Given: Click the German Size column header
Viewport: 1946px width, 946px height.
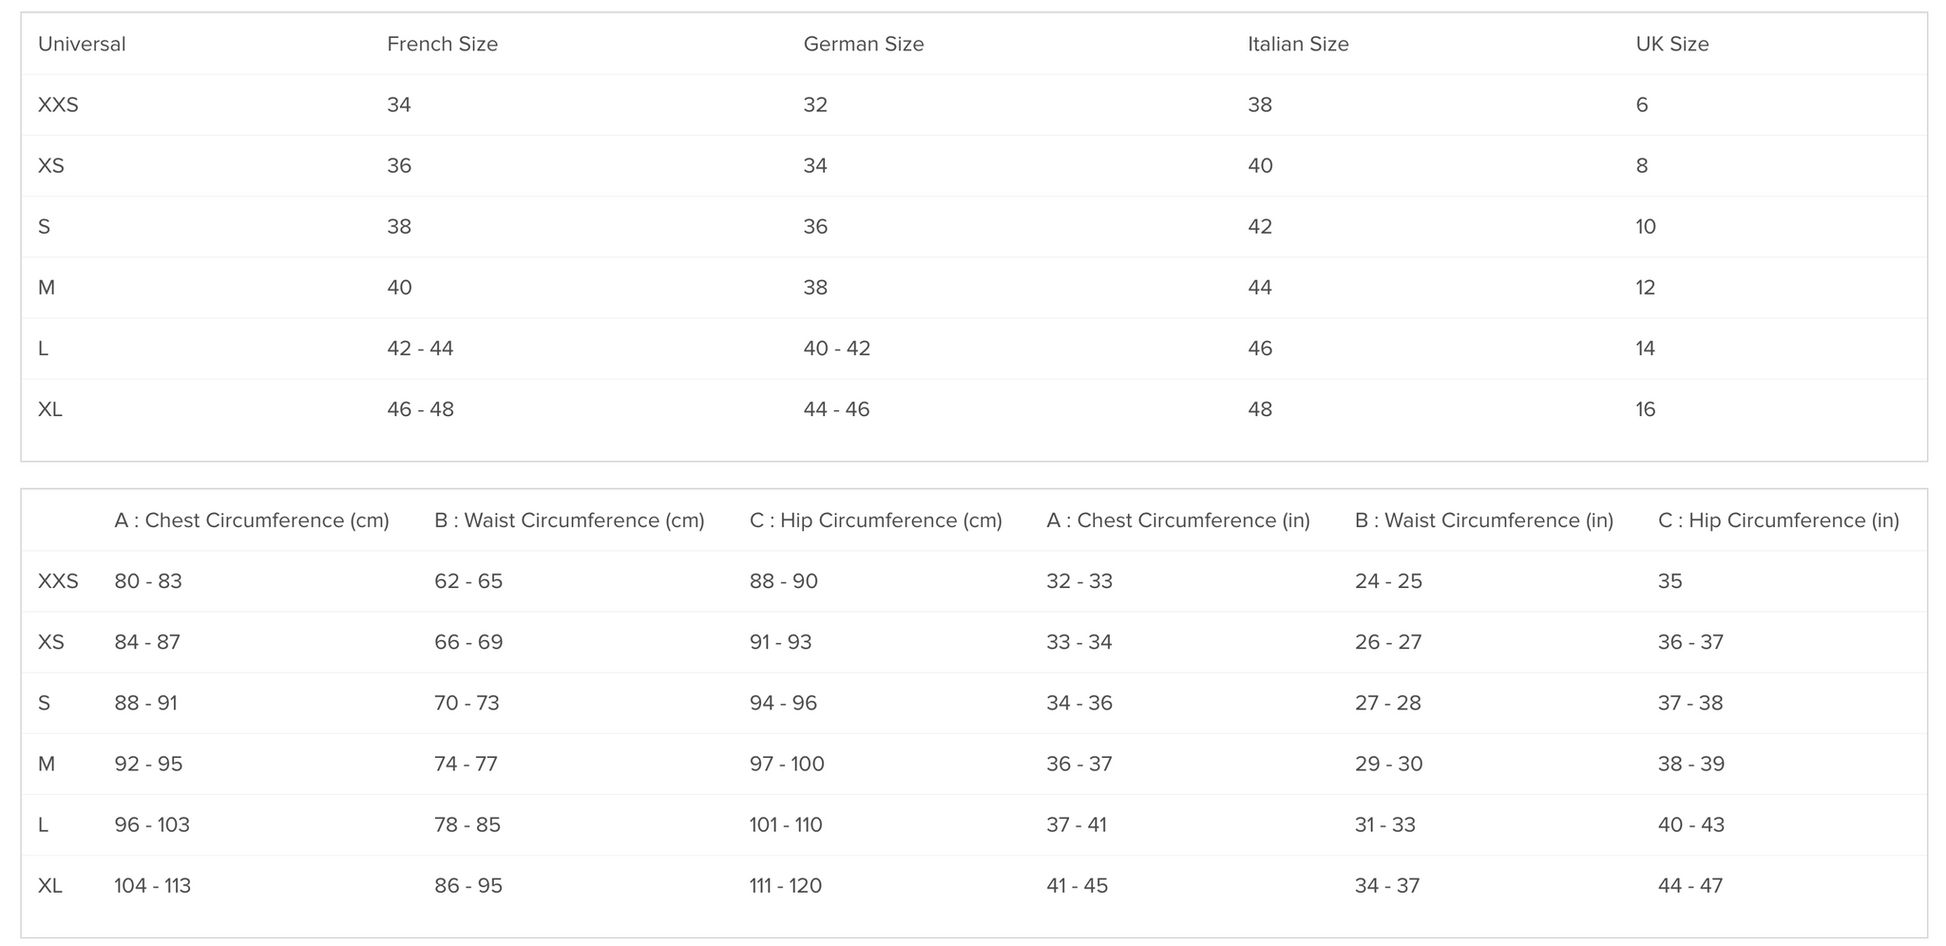Looking at the screenshot, I should click(863, 44).
